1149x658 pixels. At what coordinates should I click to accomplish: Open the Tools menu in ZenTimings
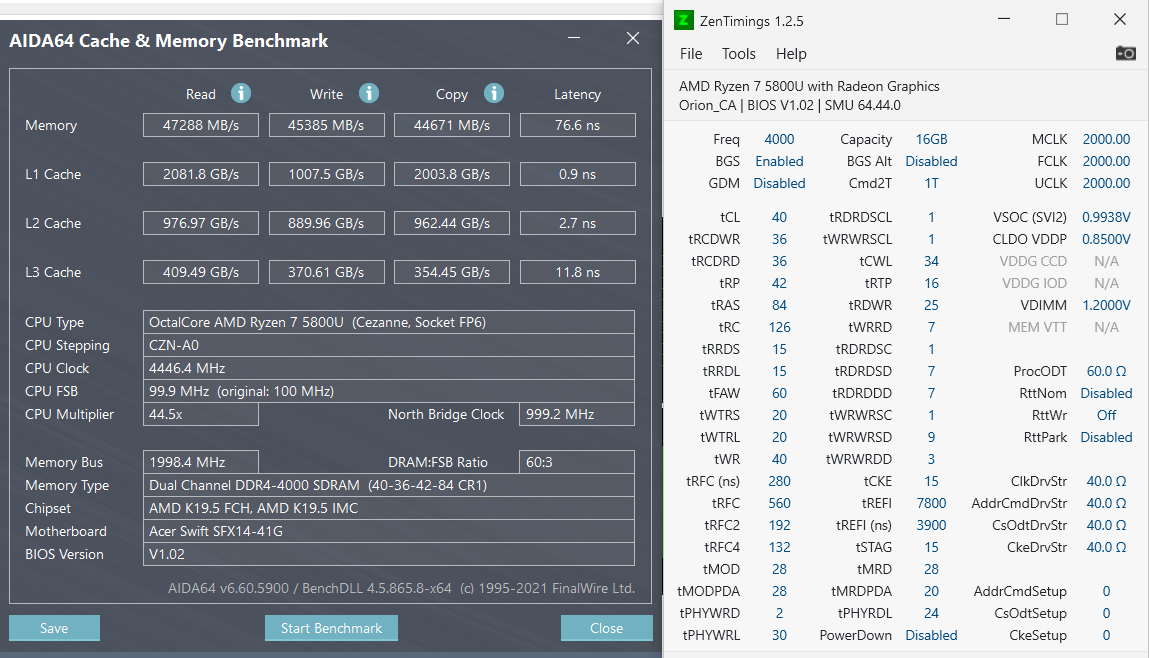739,53
